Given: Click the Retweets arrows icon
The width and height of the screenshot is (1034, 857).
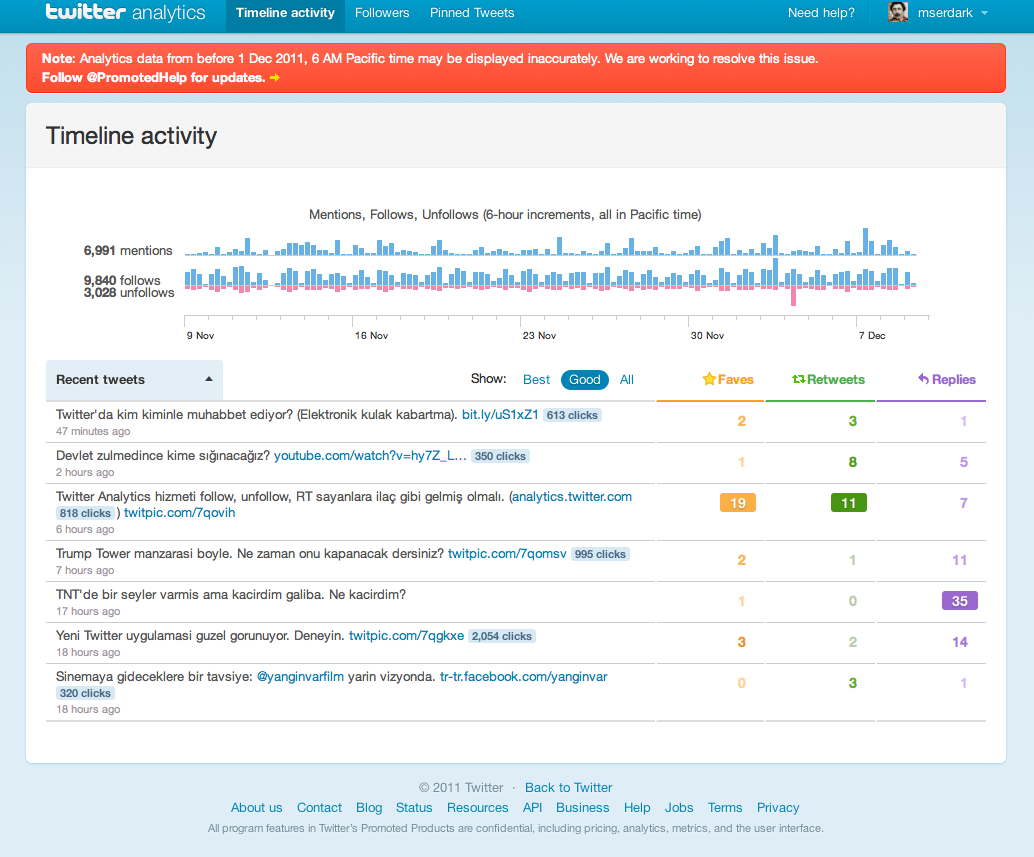Looking at the screenshot, I should [799, 379].
